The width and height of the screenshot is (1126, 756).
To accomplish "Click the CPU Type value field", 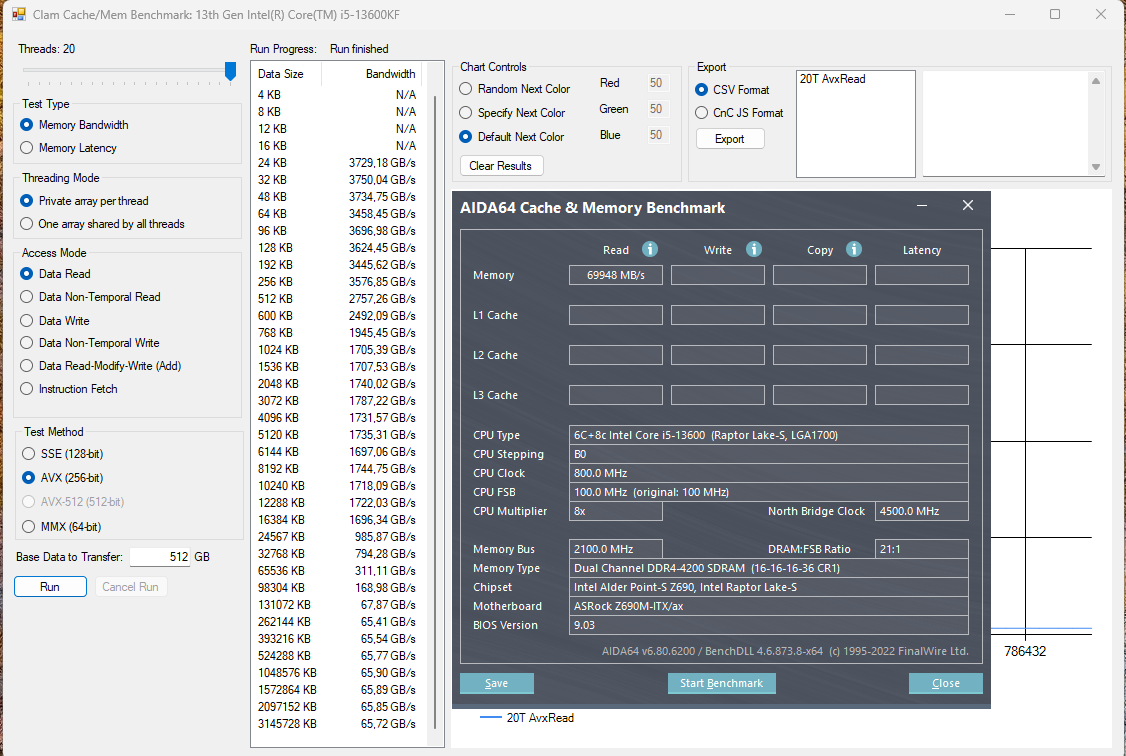I will [768, 435].
